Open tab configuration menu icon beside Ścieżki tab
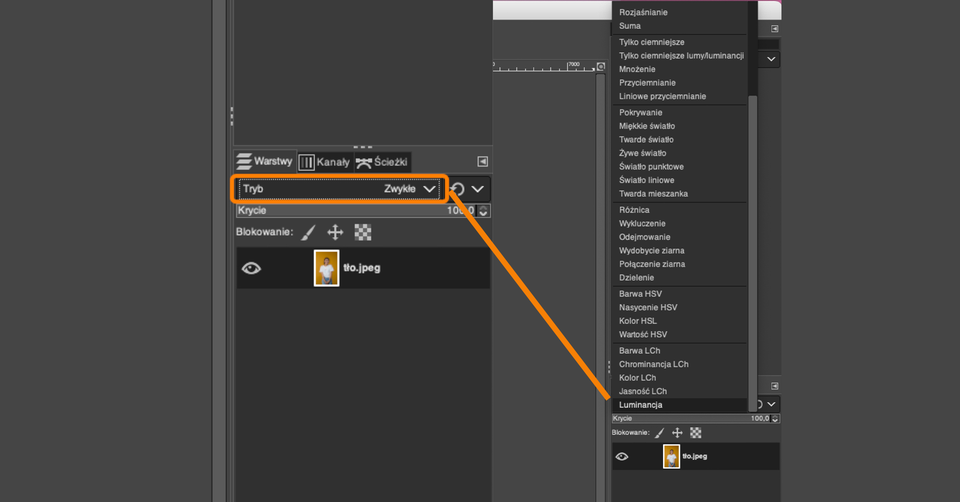960x502 pixels. 482,161
